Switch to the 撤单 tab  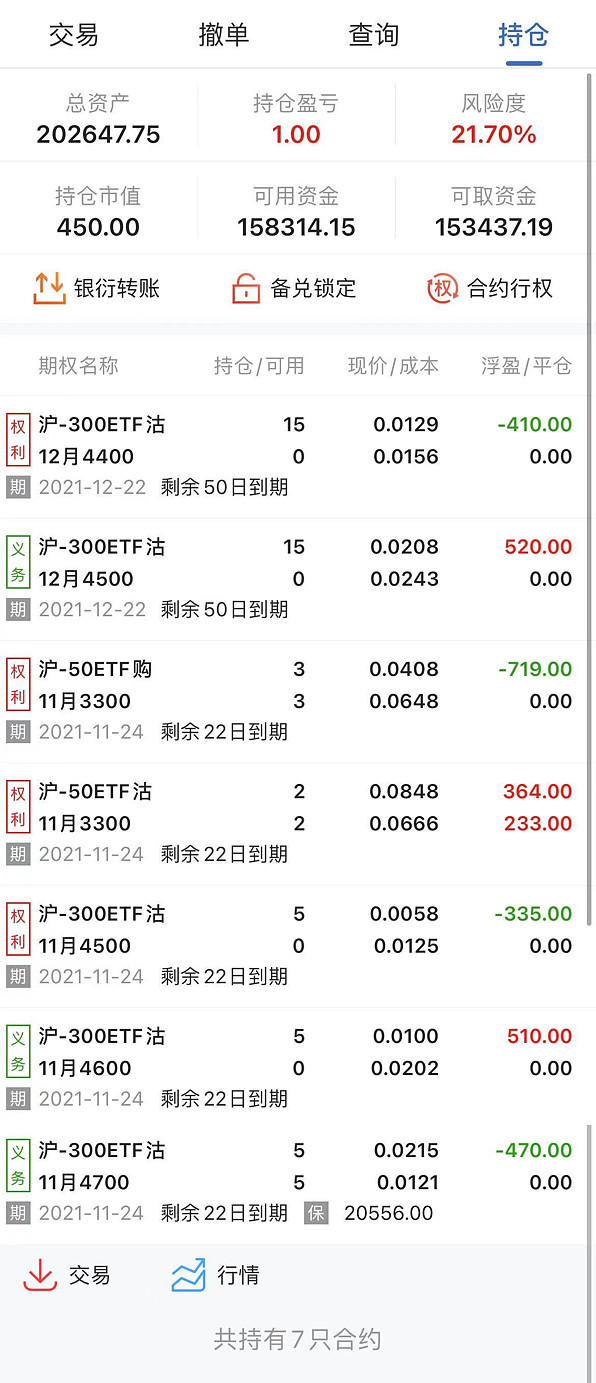tap(223, 35)
